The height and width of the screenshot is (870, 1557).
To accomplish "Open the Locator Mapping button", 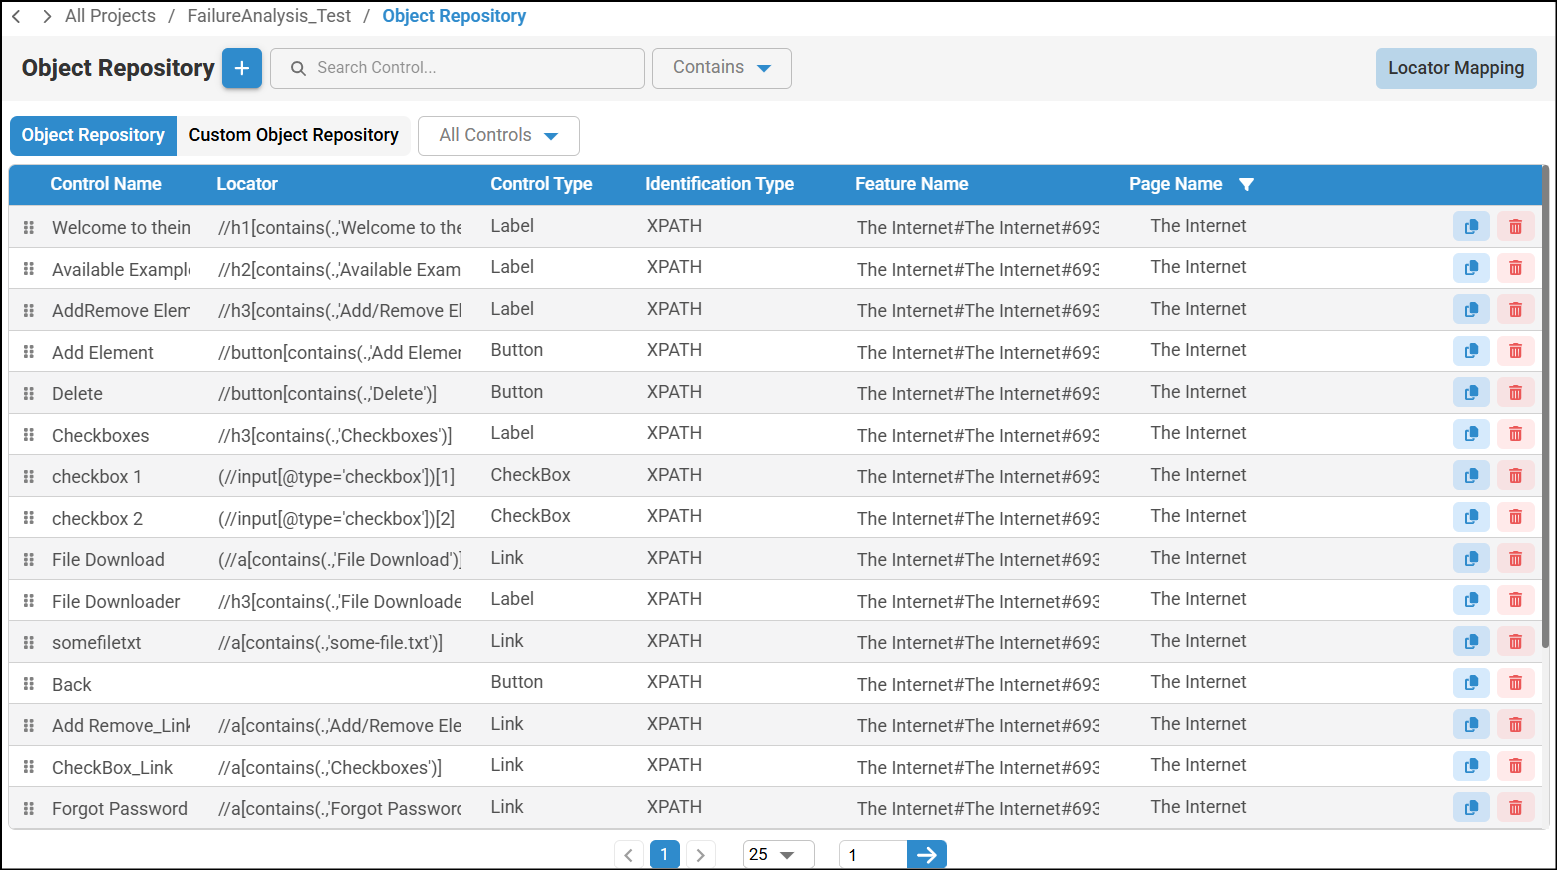I will [x=1456, y=68].
